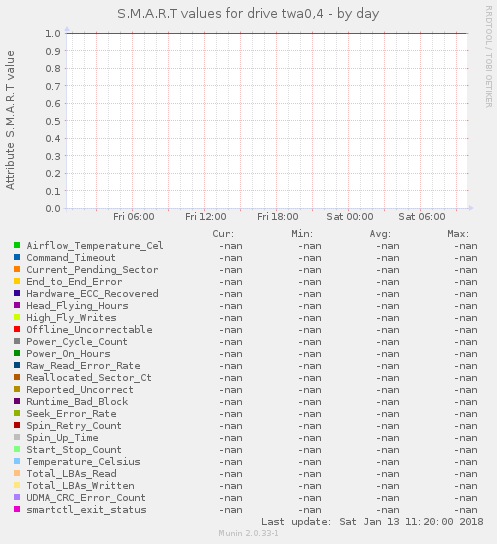497x544 pixels.
Task: Click the 0.5 y-axis tick label
Action: pyautogui.click(x=53, y=121)
